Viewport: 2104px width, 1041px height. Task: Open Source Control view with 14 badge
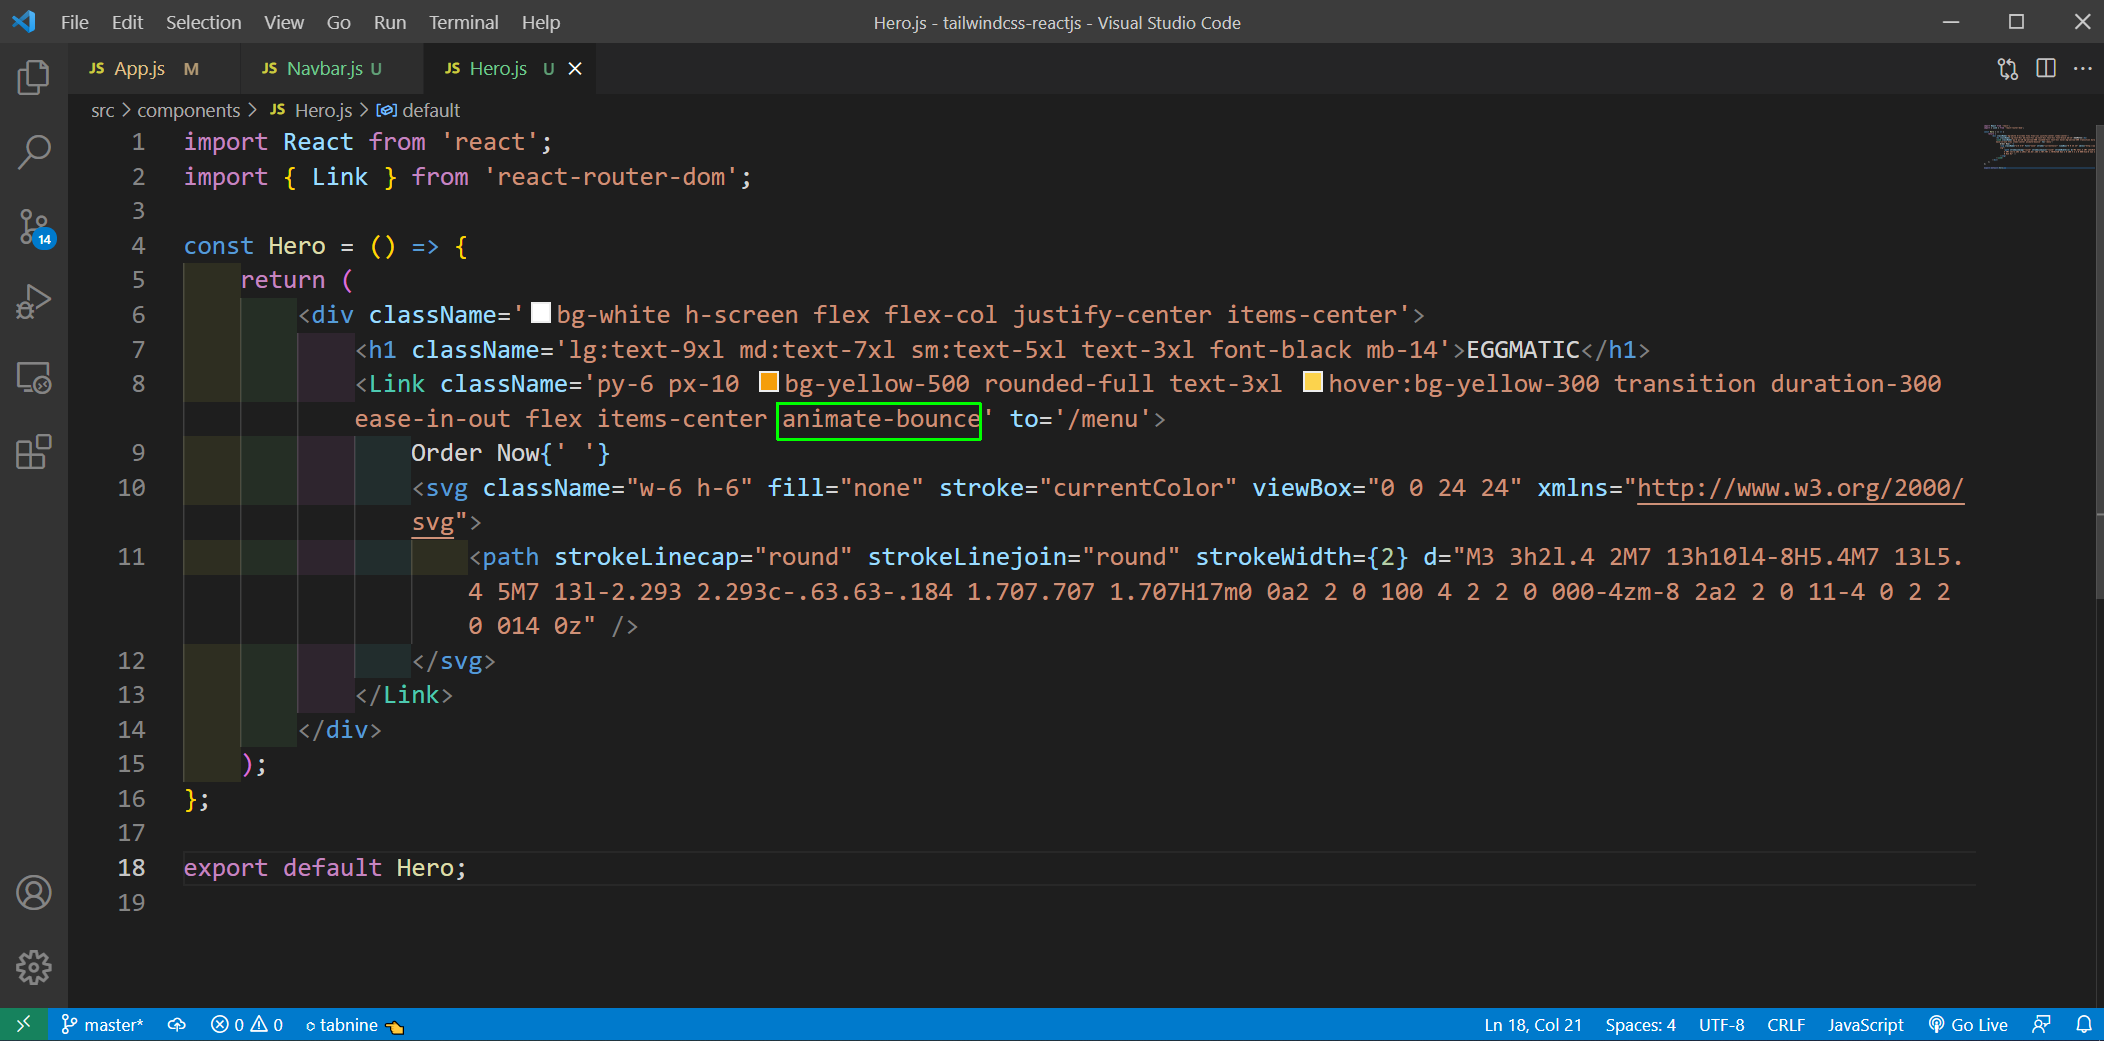(x=34, y=228)
